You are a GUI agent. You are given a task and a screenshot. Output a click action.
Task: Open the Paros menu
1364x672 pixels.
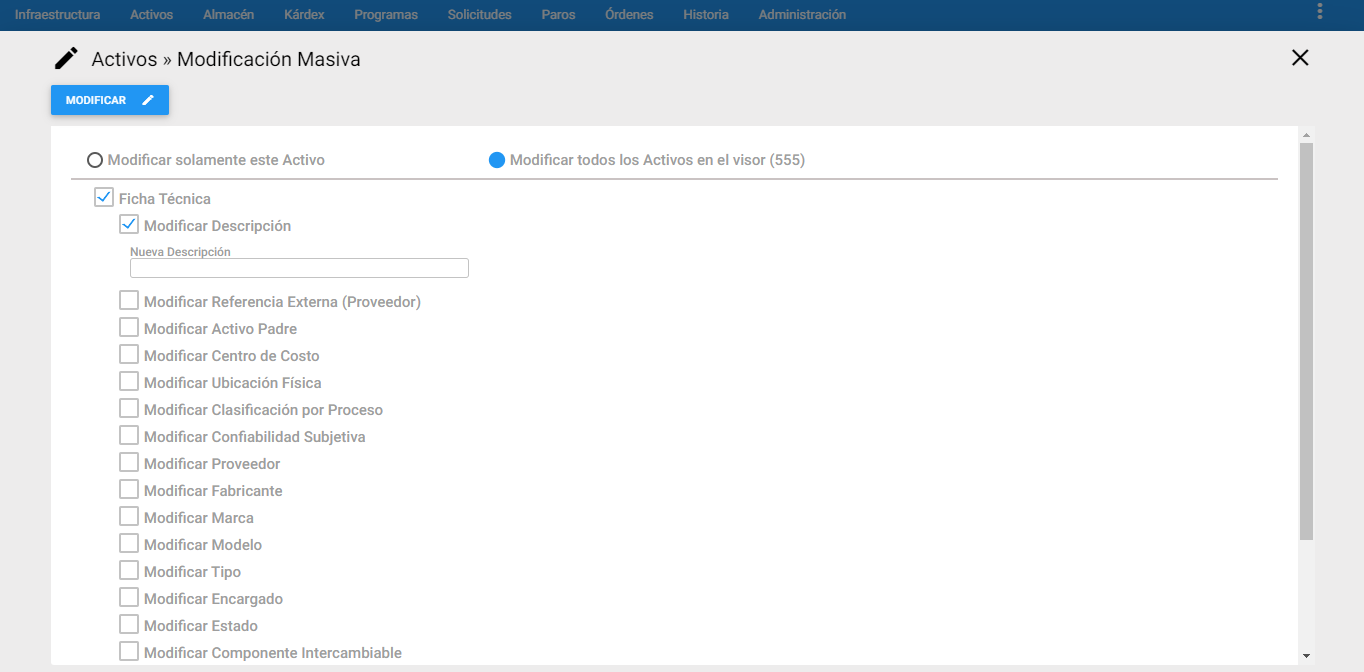point(558,15)
